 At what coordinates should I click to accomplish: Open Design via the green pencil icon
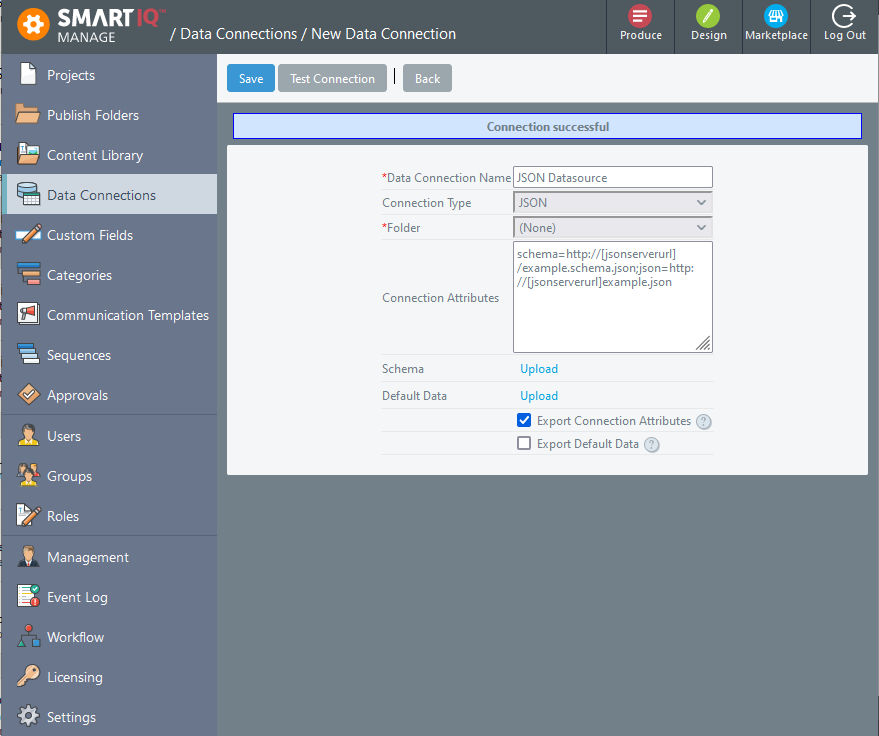point(708,16)
